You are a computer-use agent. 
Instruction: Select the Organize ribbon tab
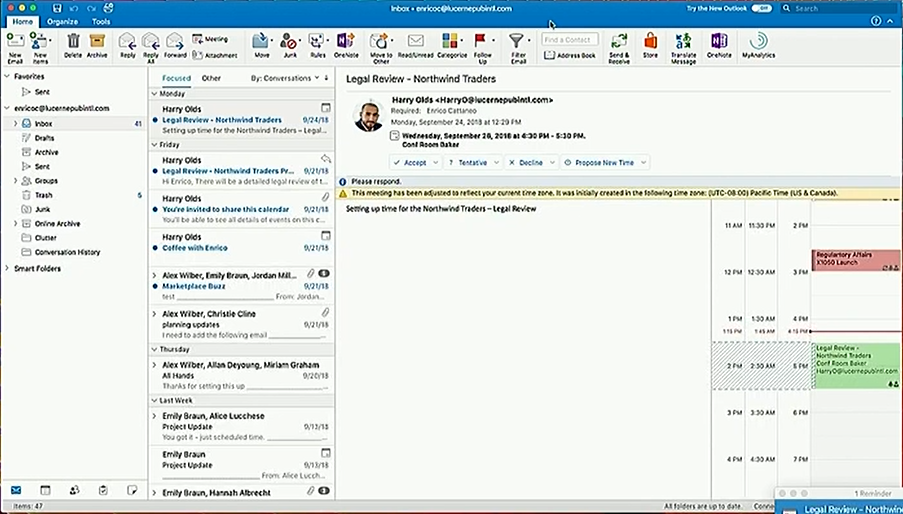coord(62,21)
